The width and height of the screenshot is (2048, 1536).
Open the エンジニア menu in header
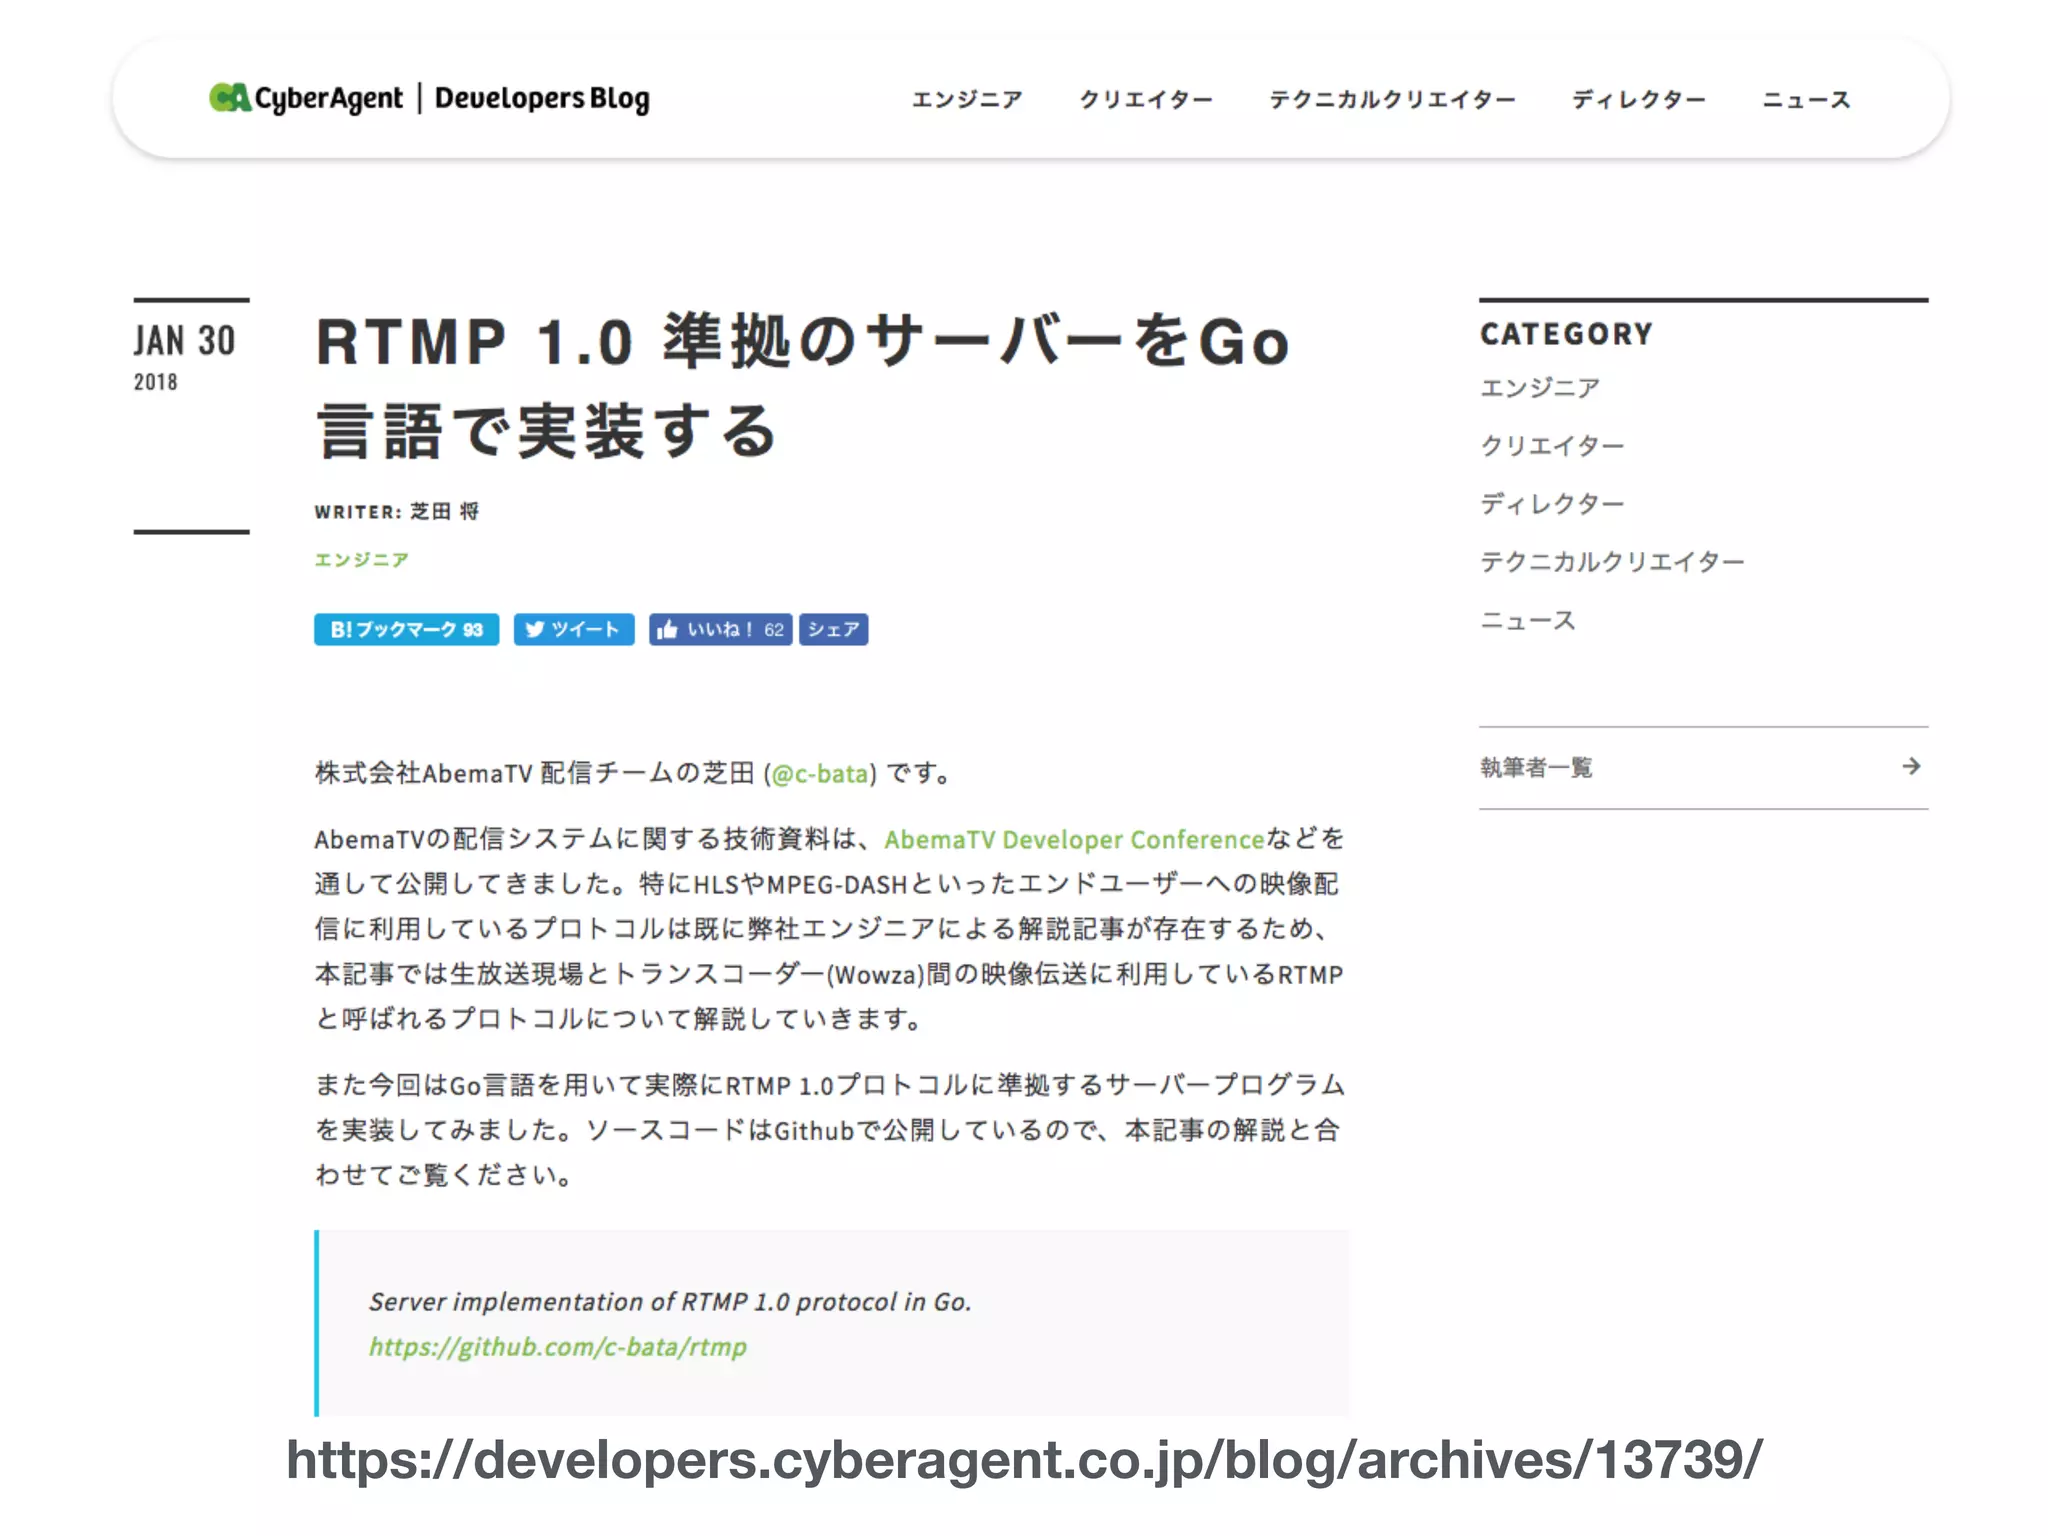point(967,100)
